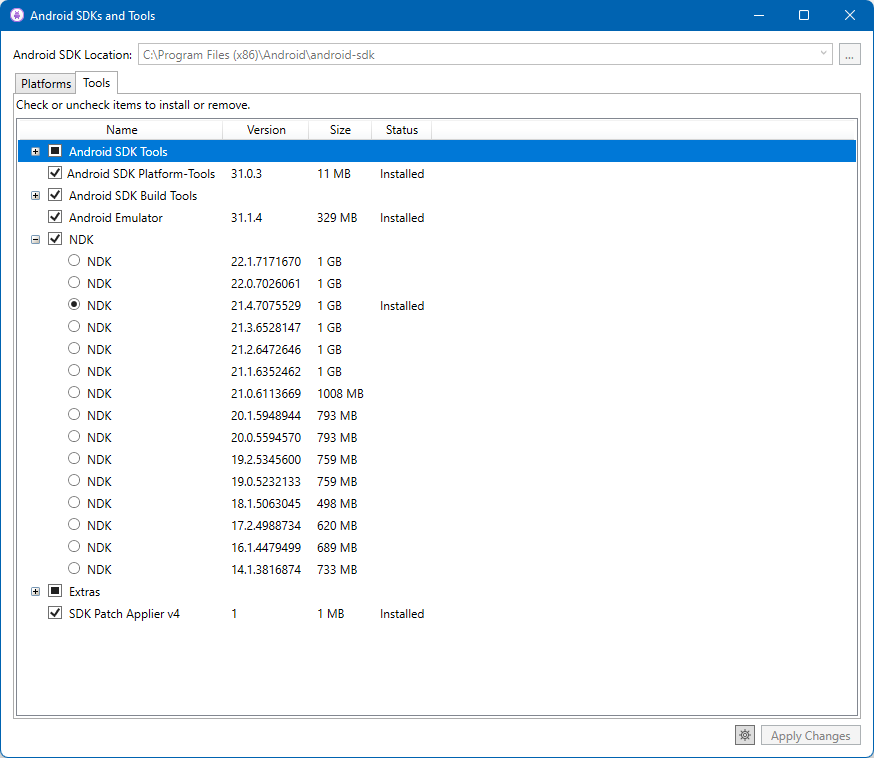The image size is (874, 758).
Task: Uncheck Android SDK Build Tools checkbox
Action: [x=55, y=195]
